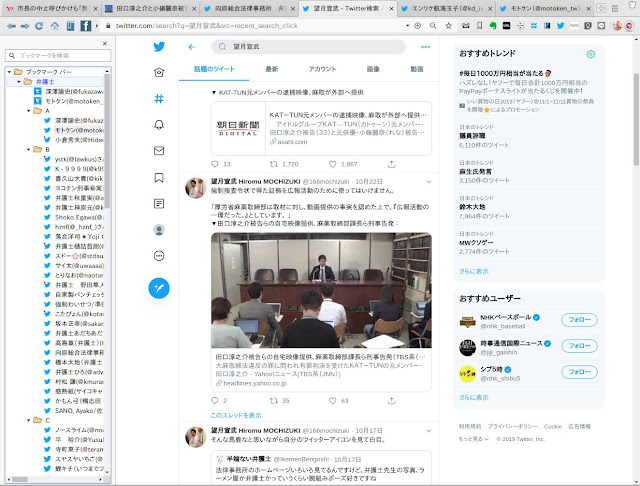Close the bookmarks side panel
Screen dimensions: 640x486
point(105,43)
